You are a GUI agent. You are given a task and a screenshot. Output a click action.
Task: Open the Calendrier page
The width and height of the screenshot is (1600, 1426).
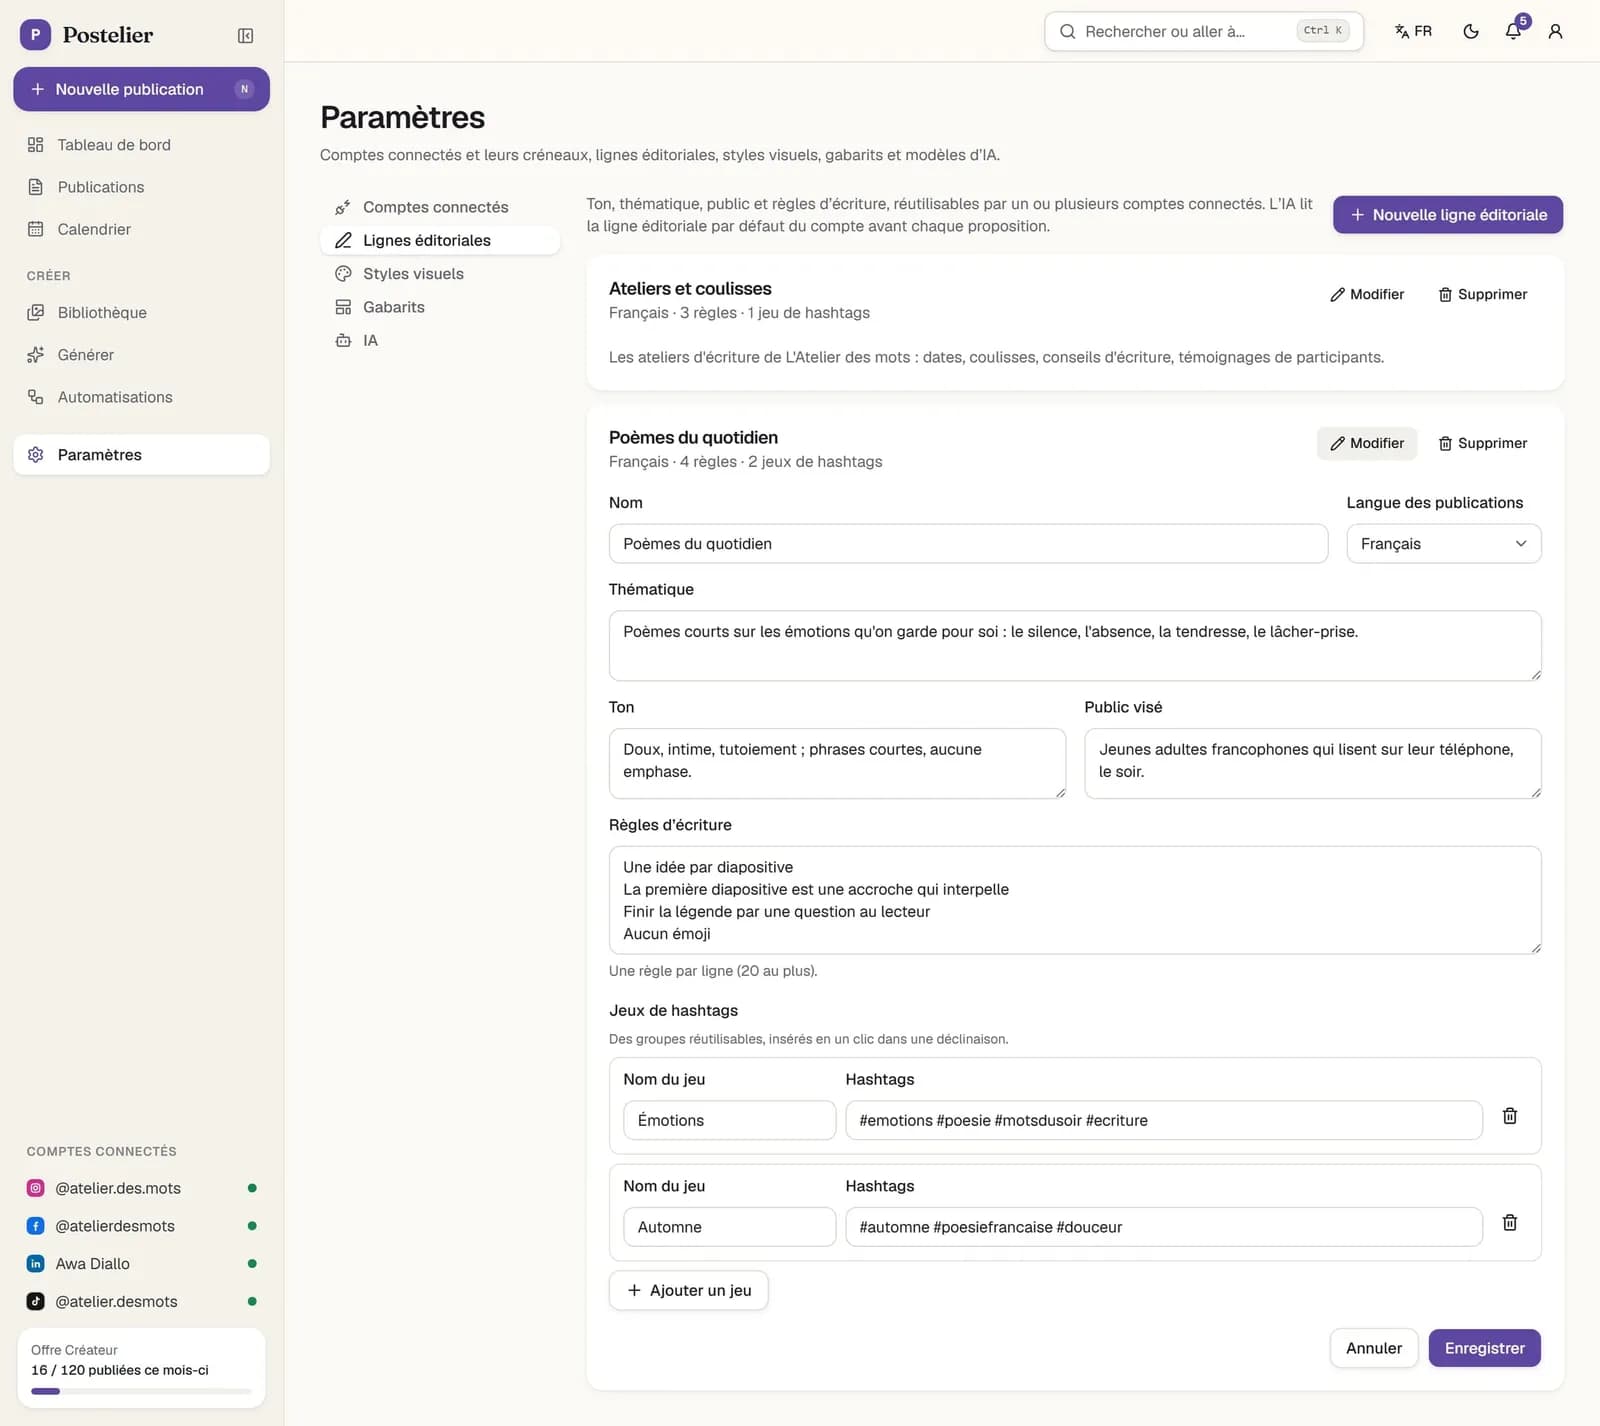(x=141, y=229)
